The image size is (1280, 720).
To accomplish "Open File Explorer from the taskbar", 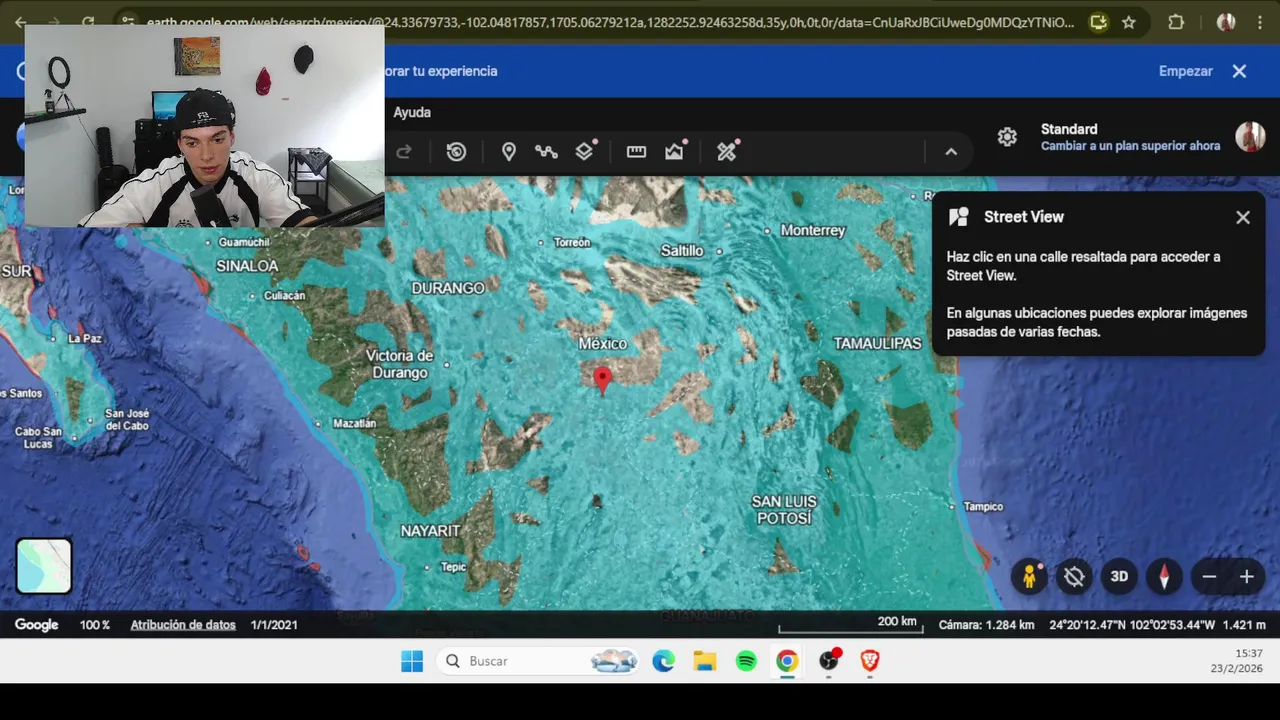I will click(705, 661).
